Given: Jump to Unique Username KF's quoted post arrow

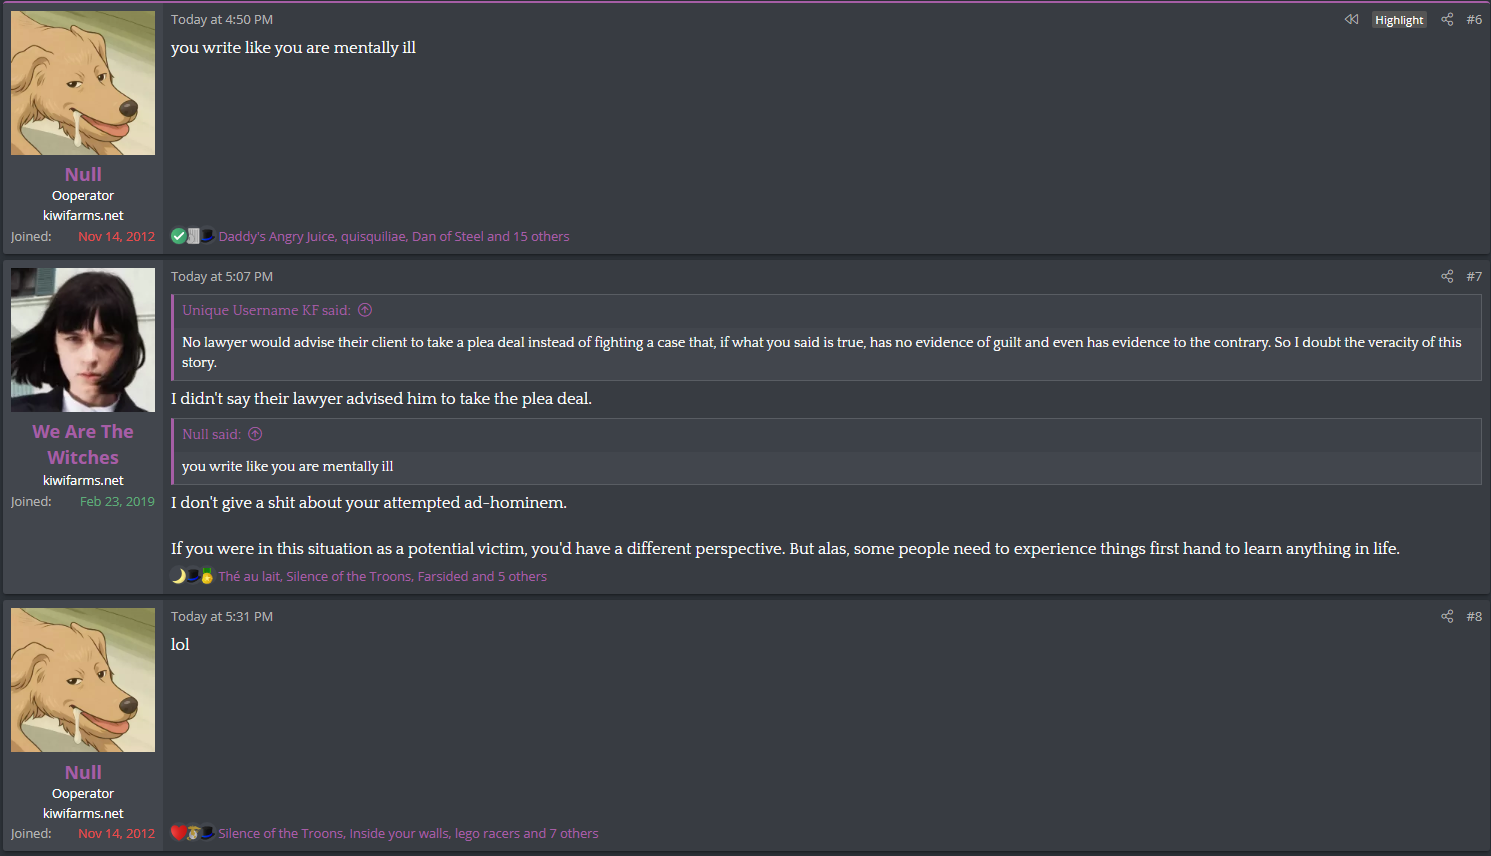Looking at the screenshot, I should click(365, 310).
